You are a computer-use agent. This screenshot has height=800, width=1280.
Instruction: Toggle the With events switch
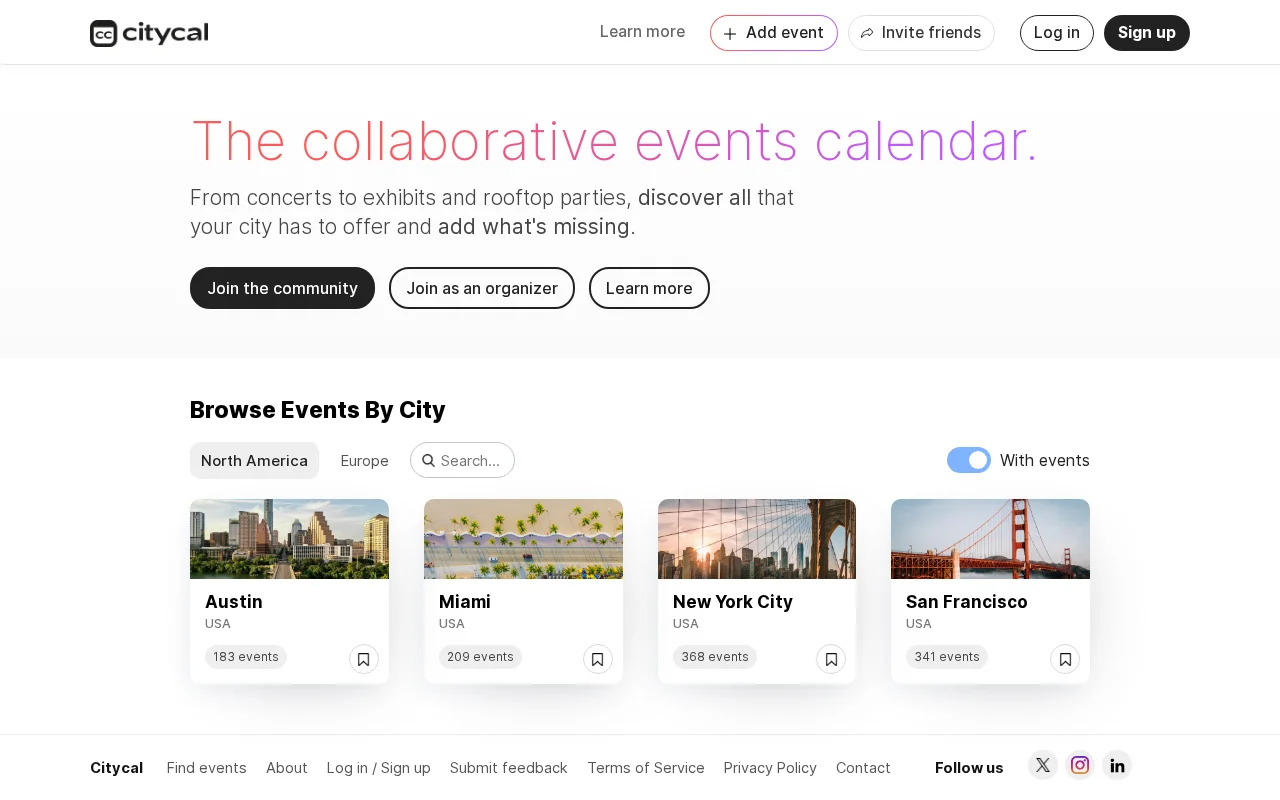(x=969, y=460)
